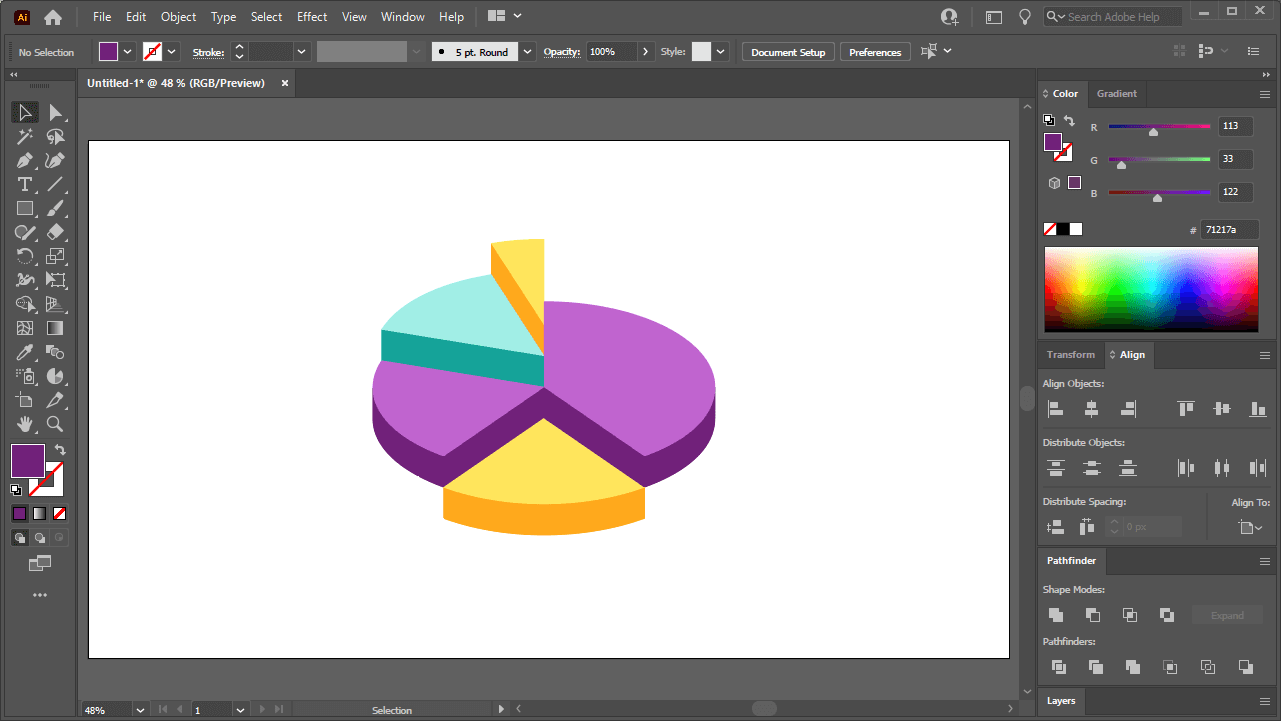Enable Draw Behind mode
The image size is (1281, 721).
point(40,538)
